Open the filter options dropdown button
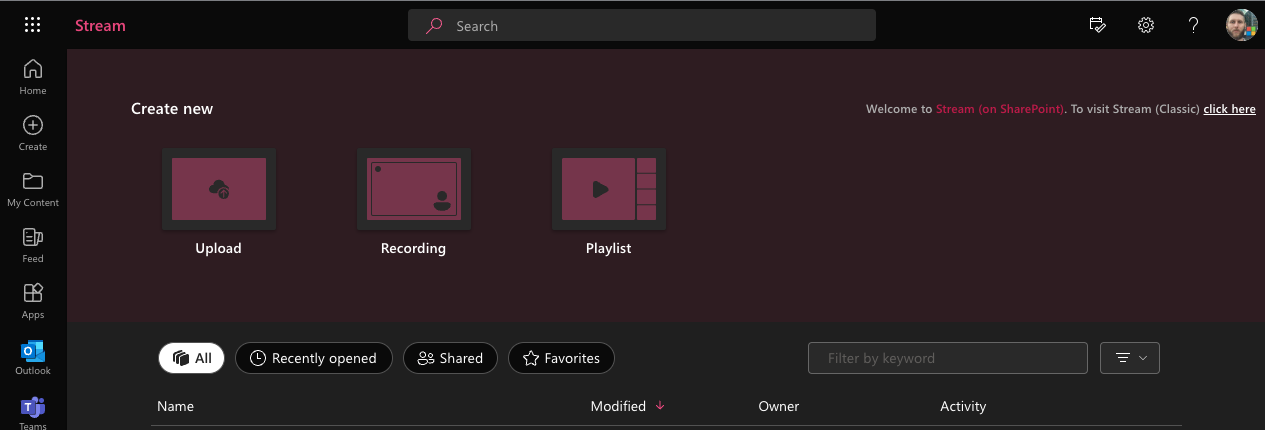The image size is (1265, 430). pos(1130,358)
